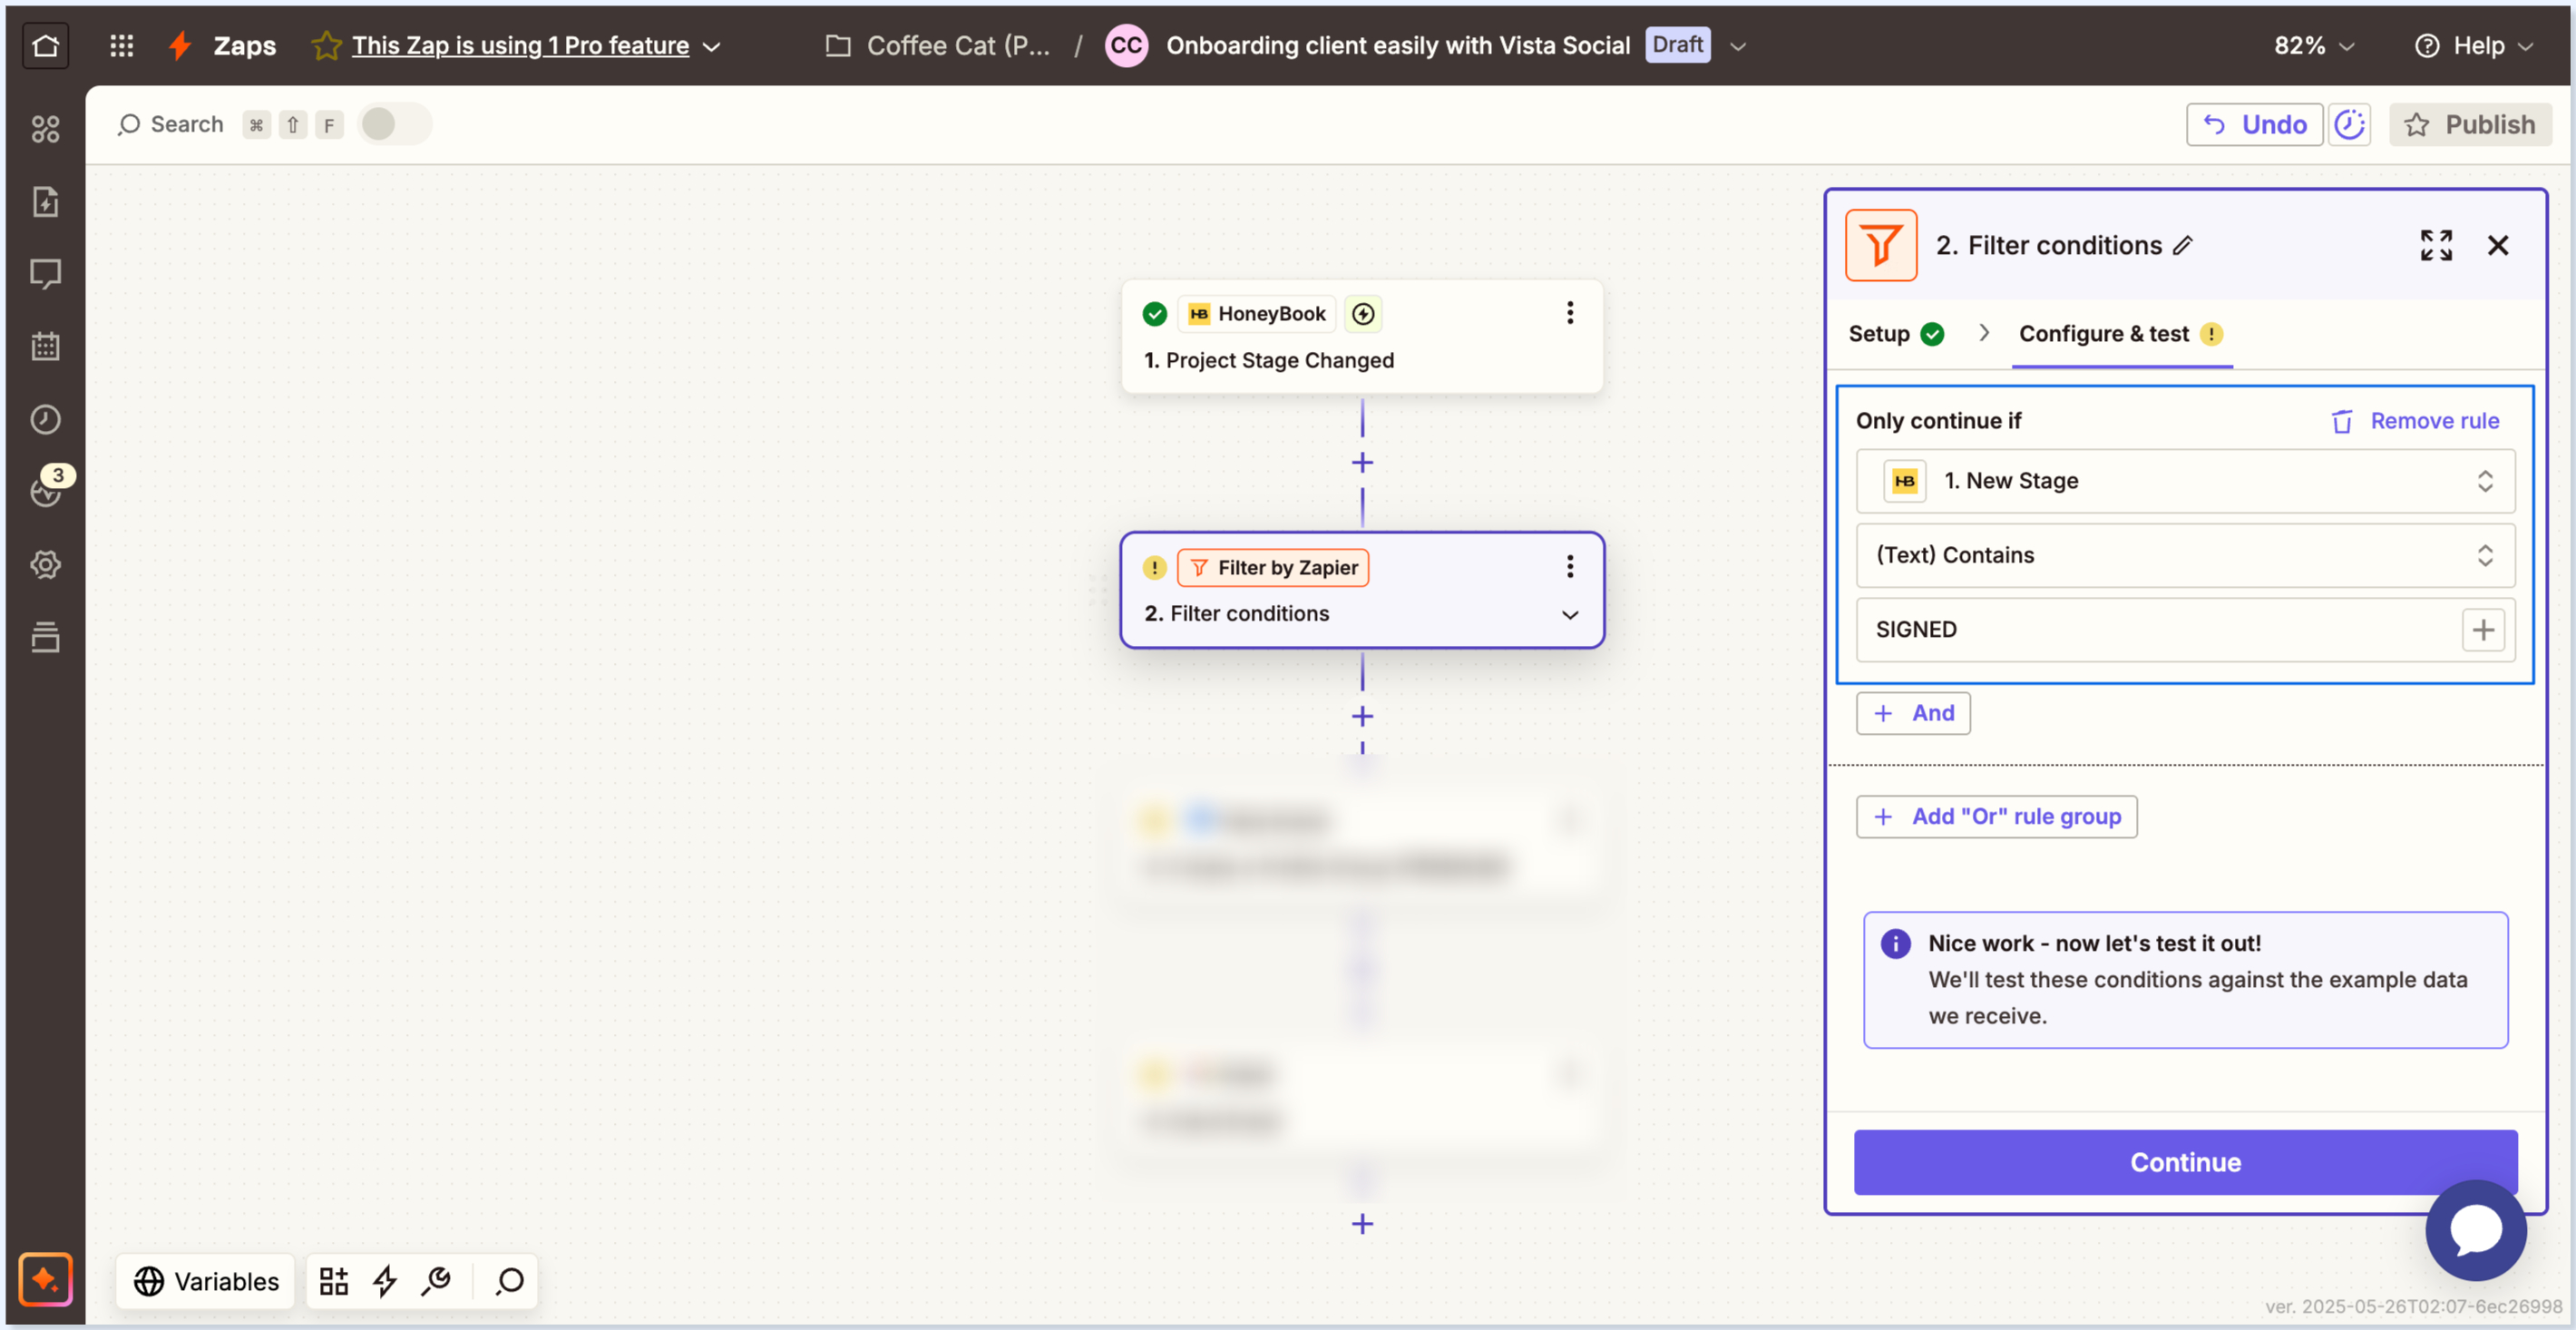
Task: Click the instant trigger icon on HoneyBook
Action: click(1363, 314)
